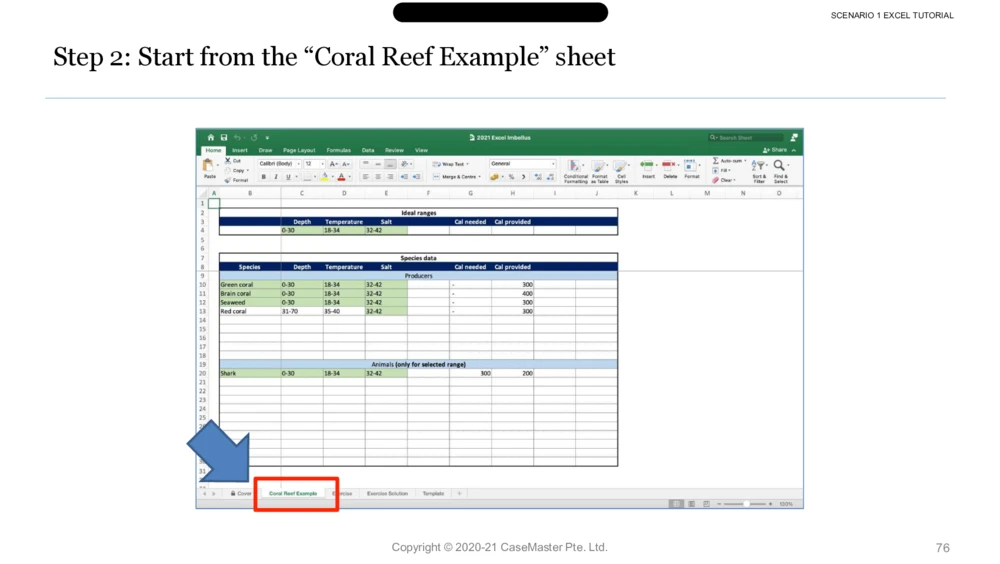Open the Exercise Solution sheet tab
1000x564 pixels.
(x=387, y=494)
